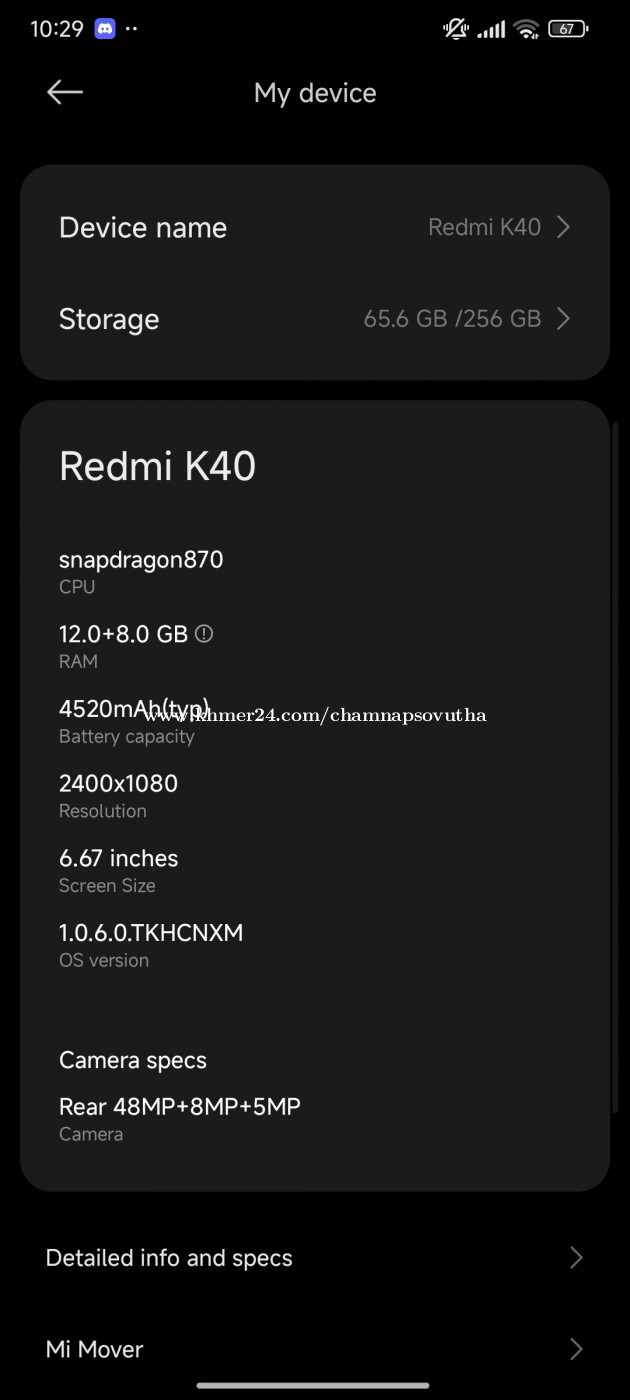The image size is (630, 1400).
Task: Open the Storage row
Action: click(315, 319)
